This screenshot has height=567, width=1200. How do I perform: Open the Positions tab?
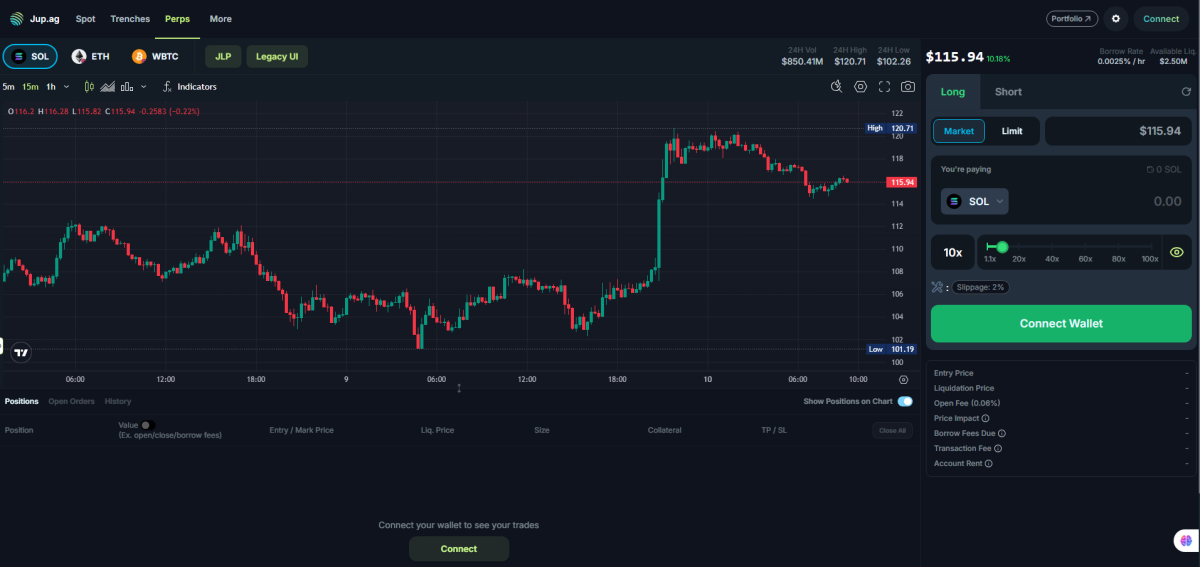(22, 401)
